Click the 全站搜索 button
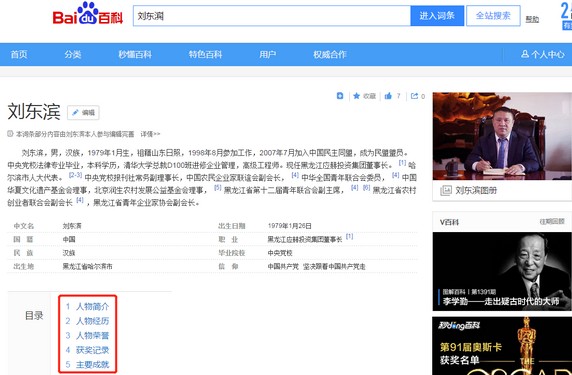This screenshot has height=375, width=572. point(493,16)
